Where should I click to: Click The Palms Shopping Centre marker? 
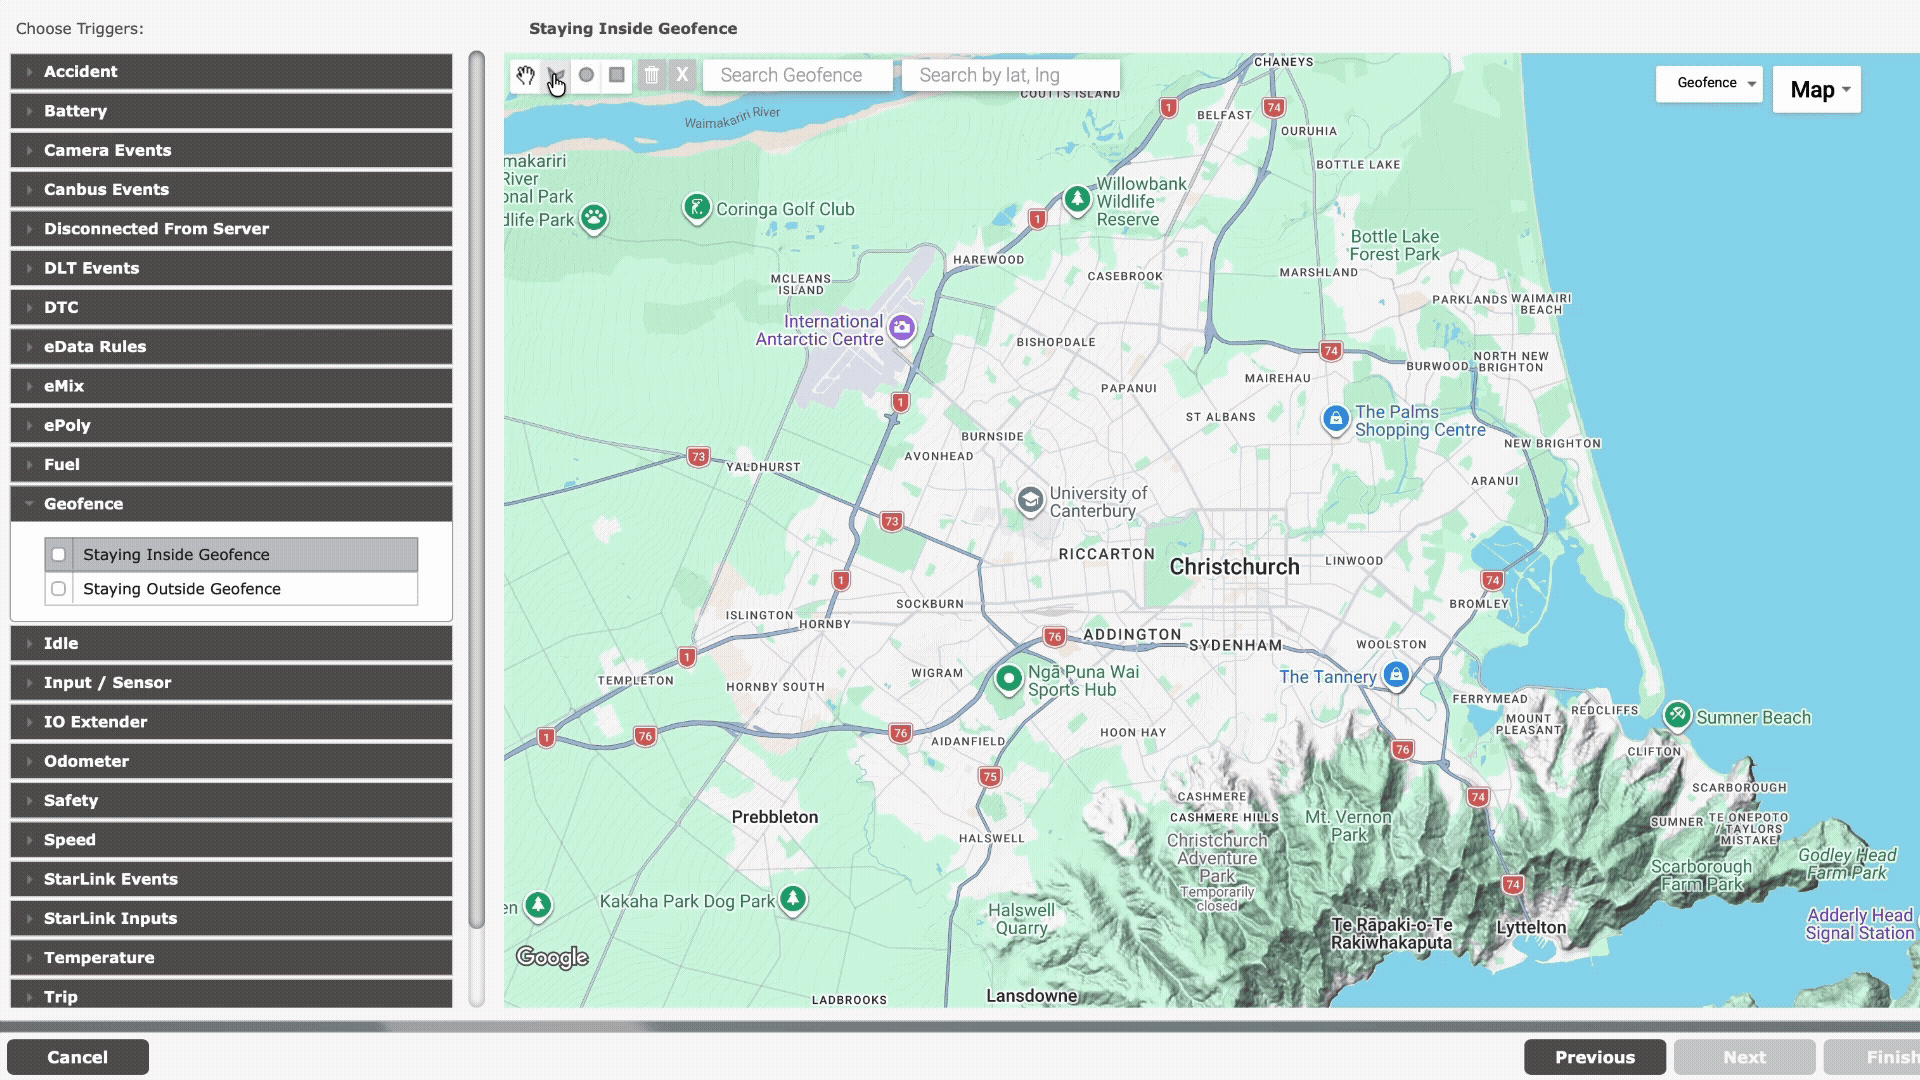[x=1335, y=419]
